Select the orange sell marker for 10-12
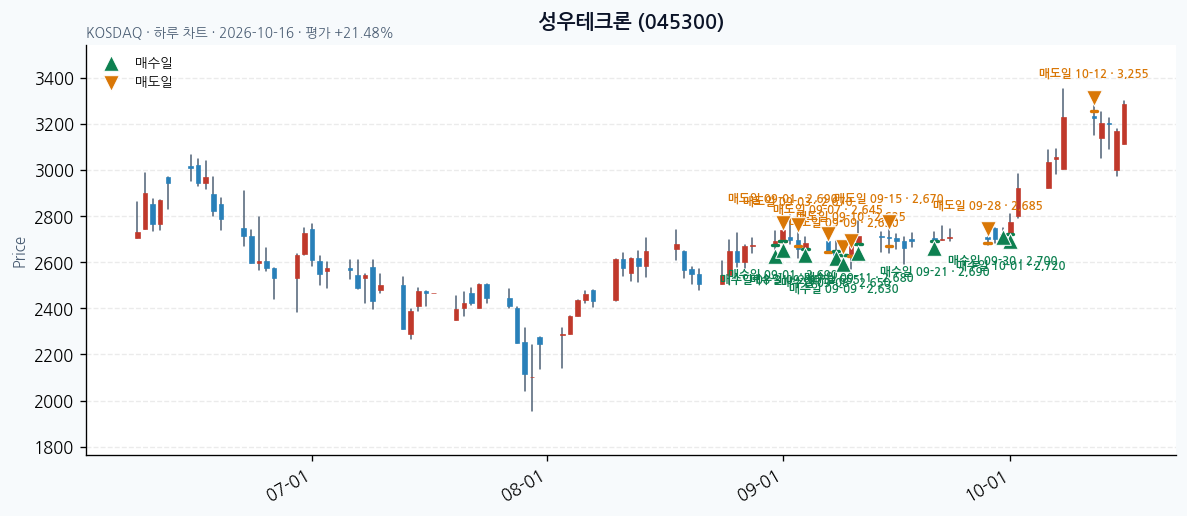The height and width of the screenshot is (516, 1187). click(1094, 98)
